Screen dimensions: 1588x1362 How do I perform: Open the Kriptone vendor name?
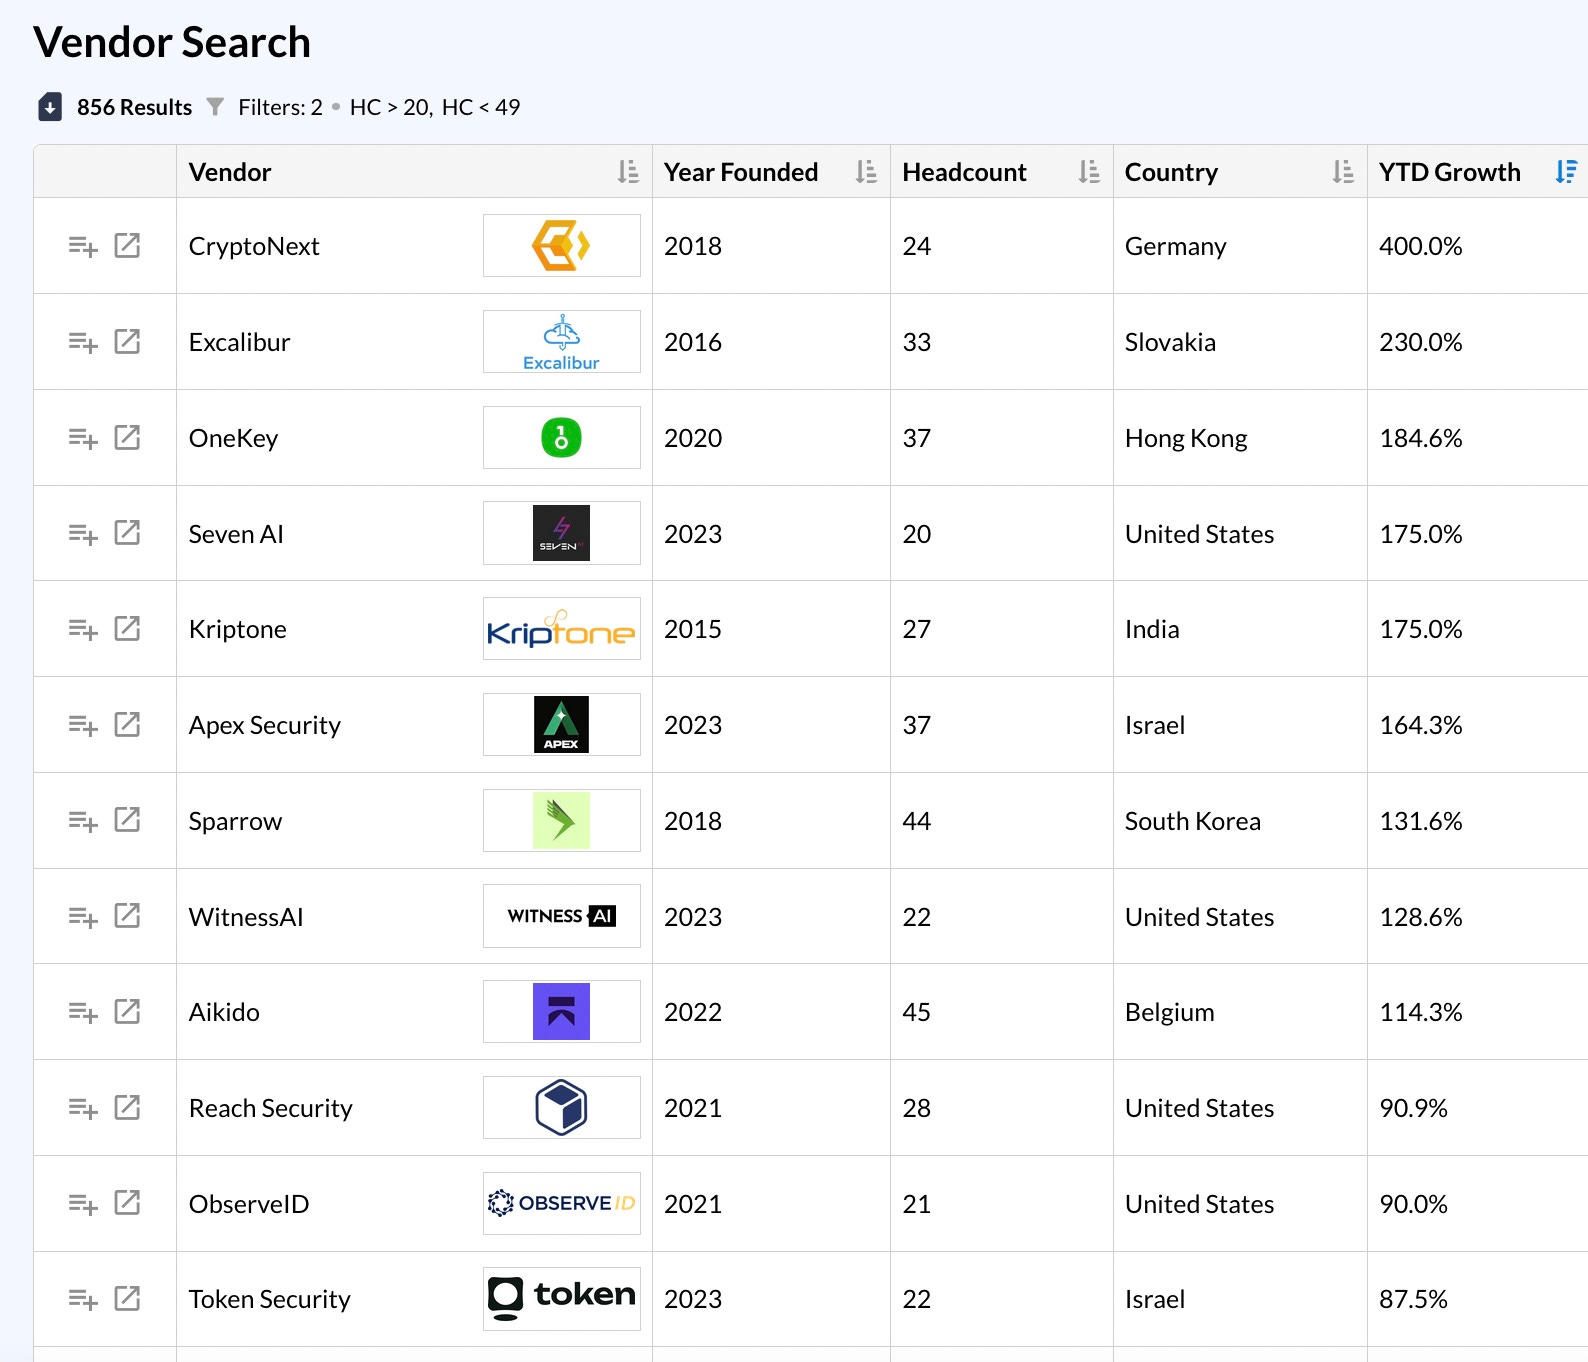(x=238, y=629)
